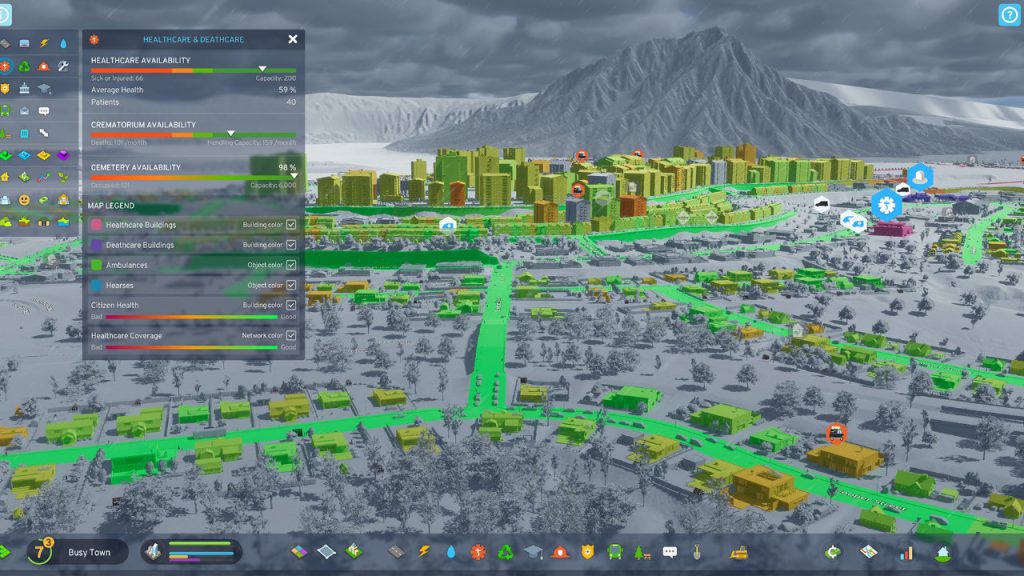Toggle Deathcare Buildings color checkbox
Screen dimensions: 1024x576
pyautogui.click(x=291, y=245)
